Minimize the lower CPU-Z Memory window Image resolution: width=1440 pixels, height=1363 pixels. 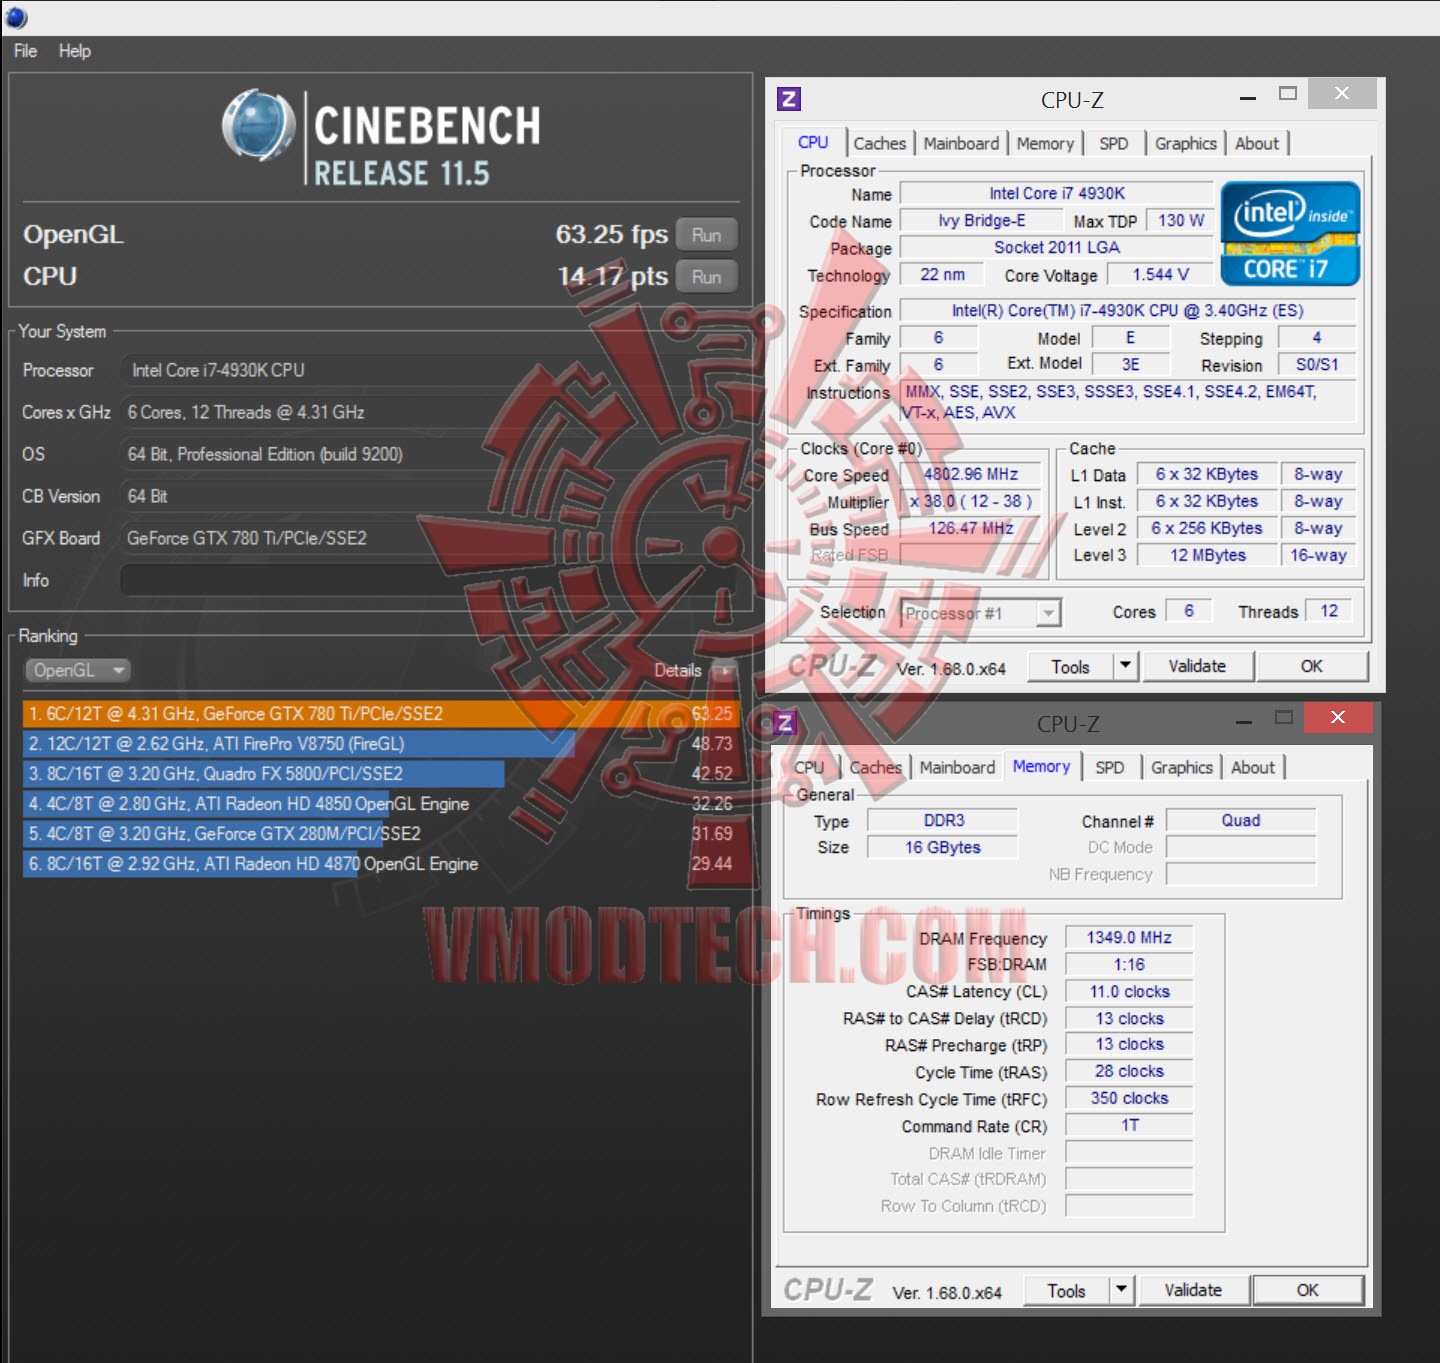[1244, 721]
